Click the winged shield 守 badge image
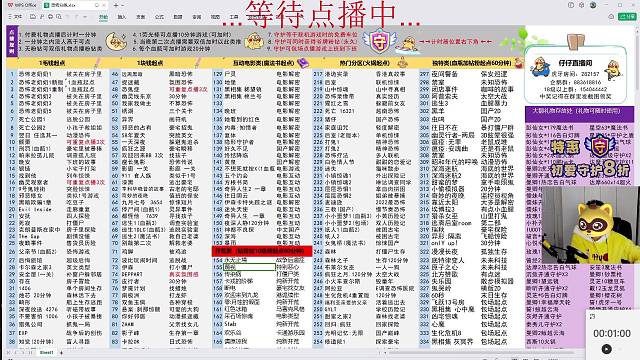 (x=380, y=41)
